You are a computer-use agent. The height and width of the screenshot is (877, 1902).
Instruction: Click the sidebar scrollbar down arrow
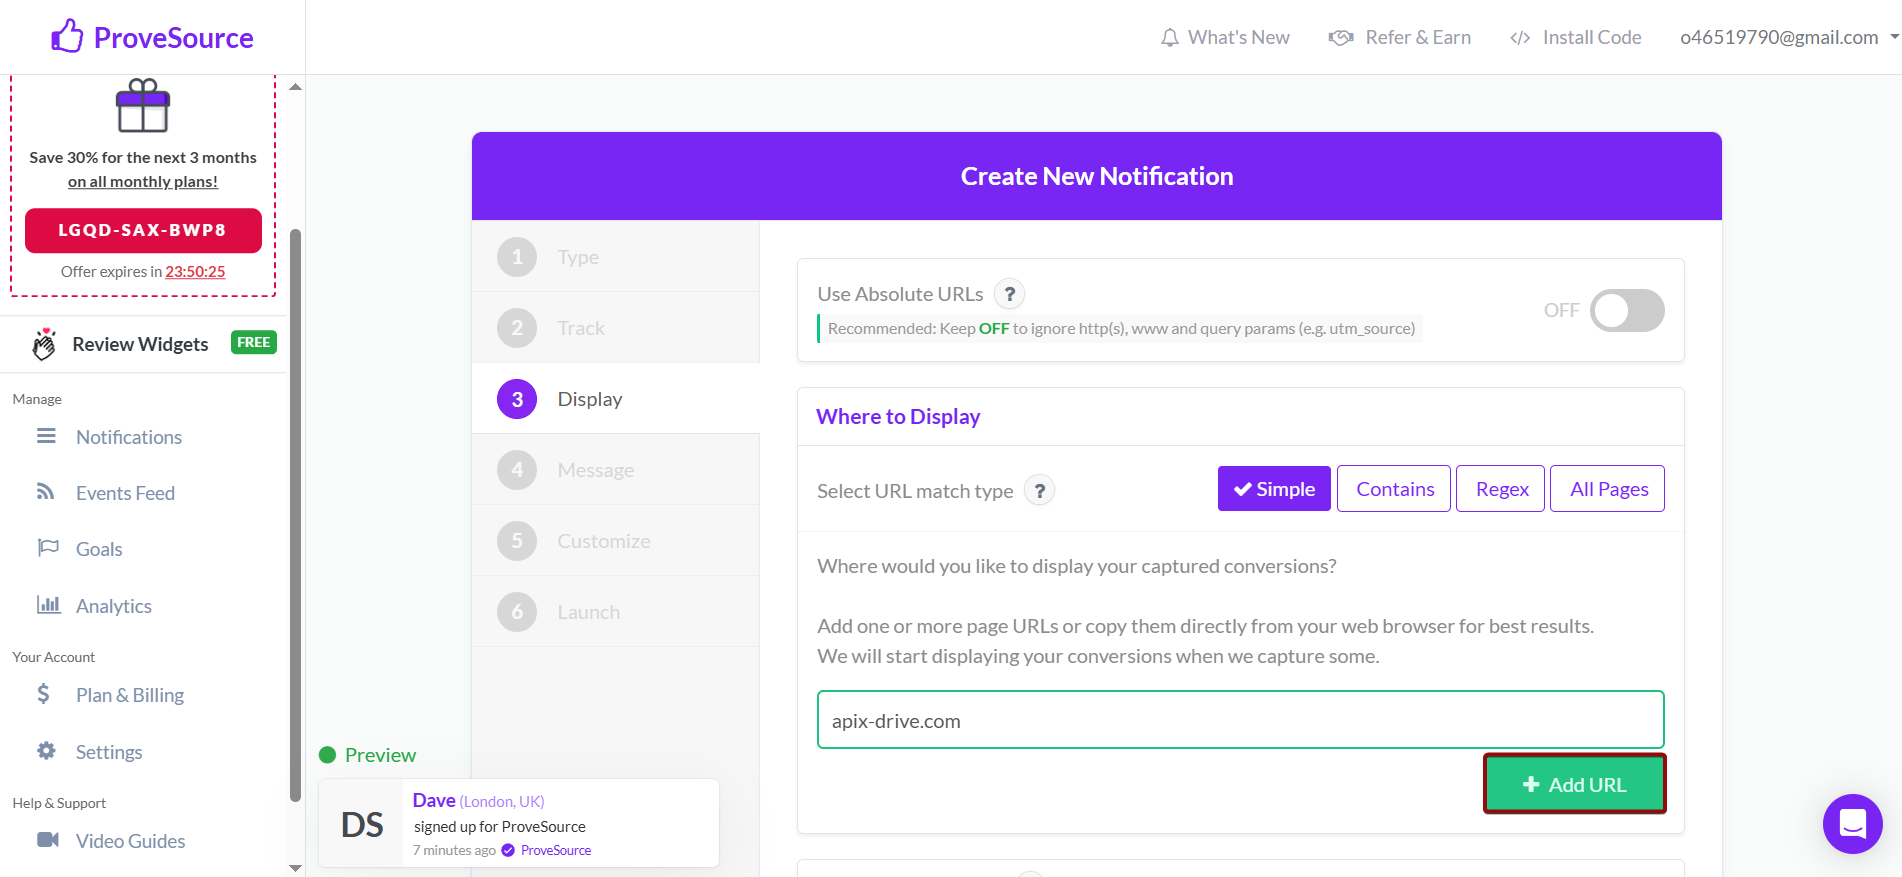[295, 867]
